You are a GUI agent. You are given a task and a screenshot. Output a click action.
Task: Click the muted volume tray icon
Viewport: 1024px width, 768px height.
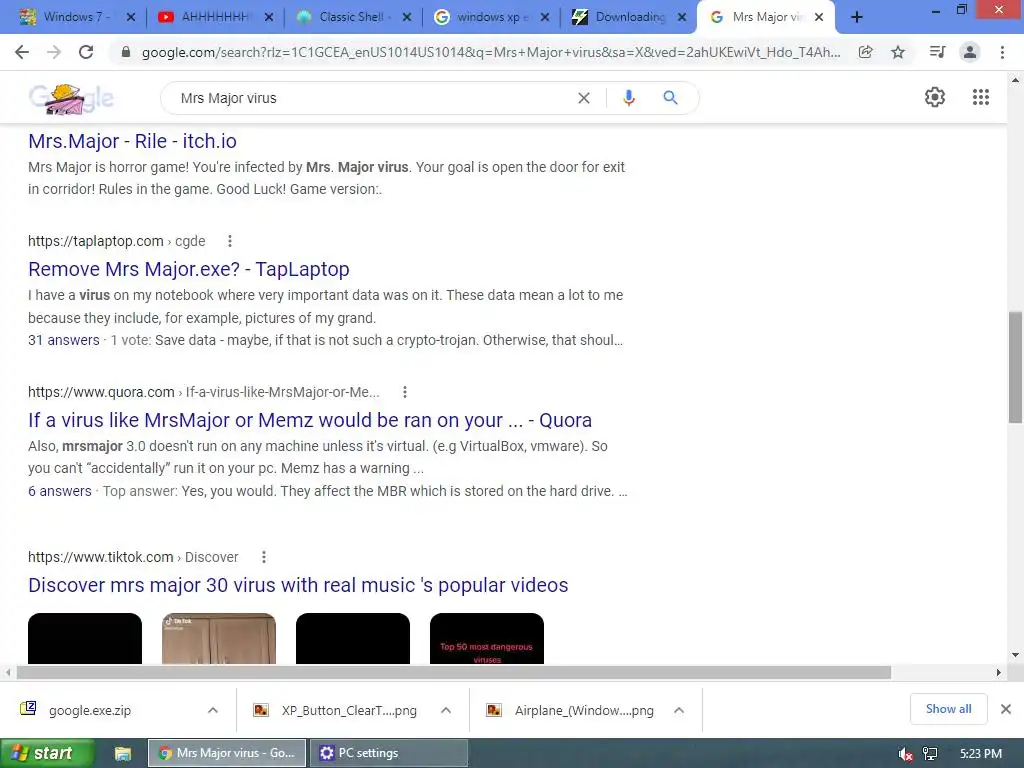click(905, 754)
